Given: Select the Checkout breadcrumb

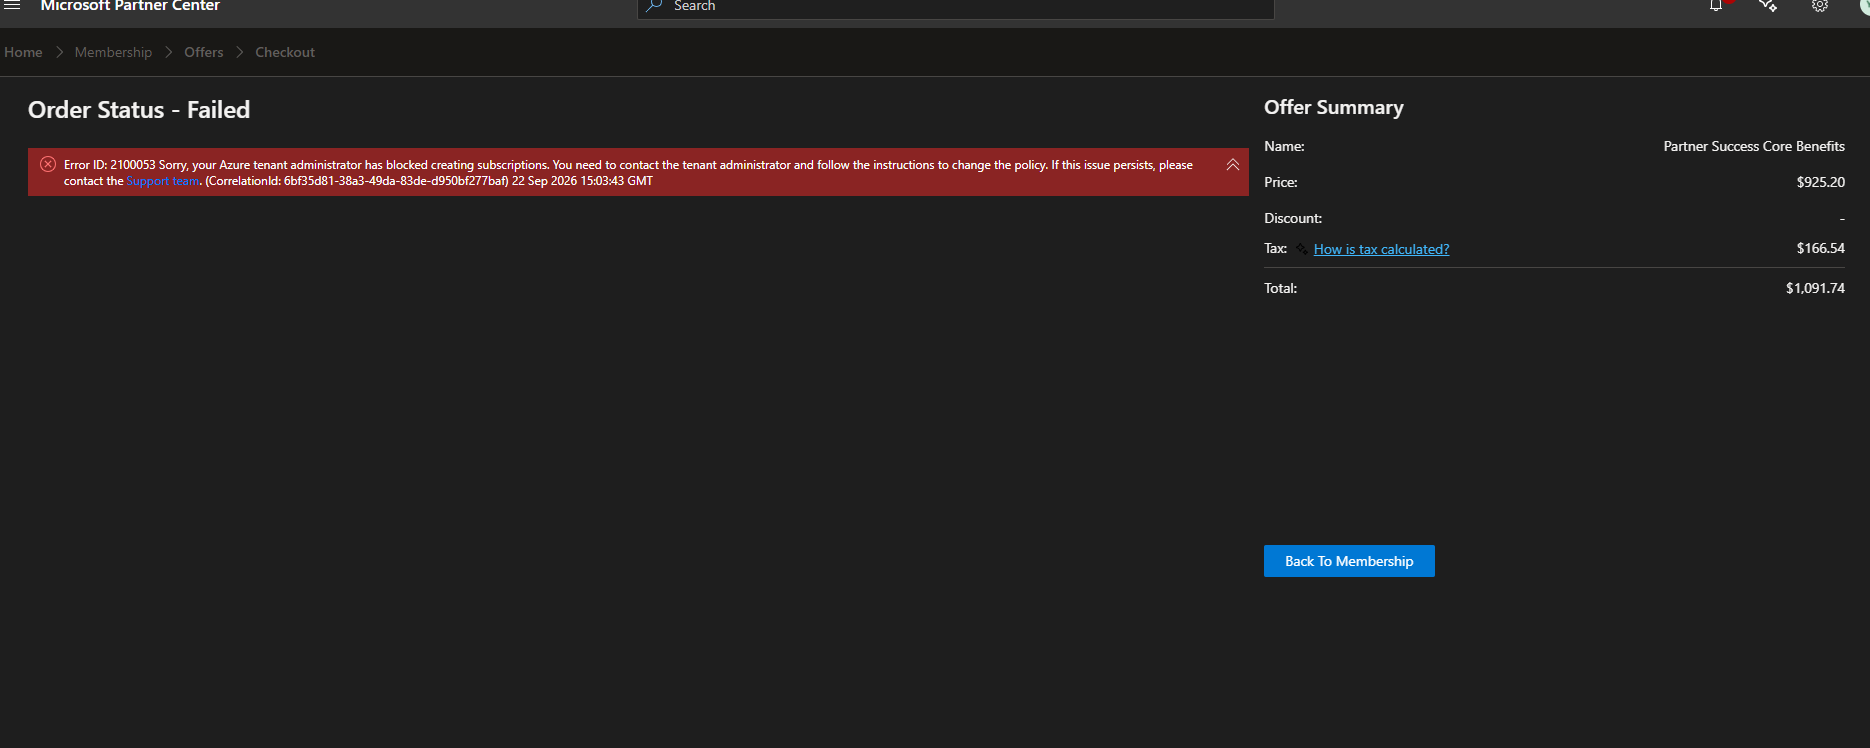Looking at the screenshot, I should [285, 52].
